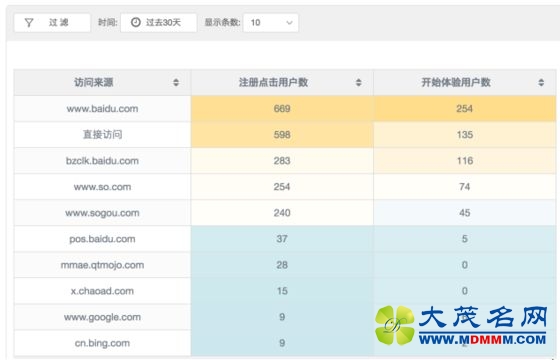Sort by 开始体验用户数 column sort arrows
This screenshot has height=360, width=560.
541,82
